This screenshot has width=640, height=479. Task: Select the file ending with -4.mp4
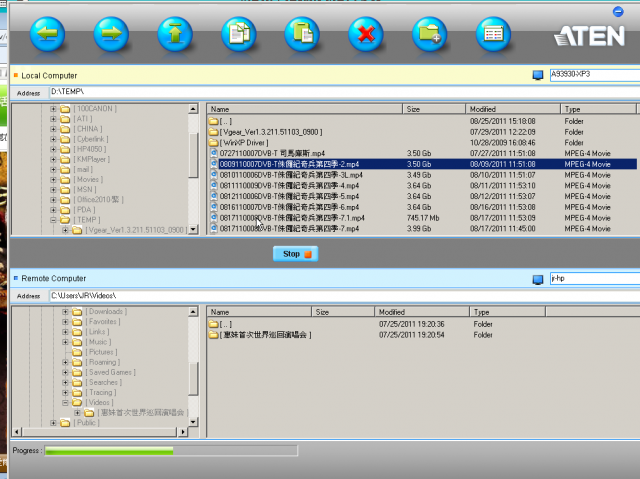[422, 186]
